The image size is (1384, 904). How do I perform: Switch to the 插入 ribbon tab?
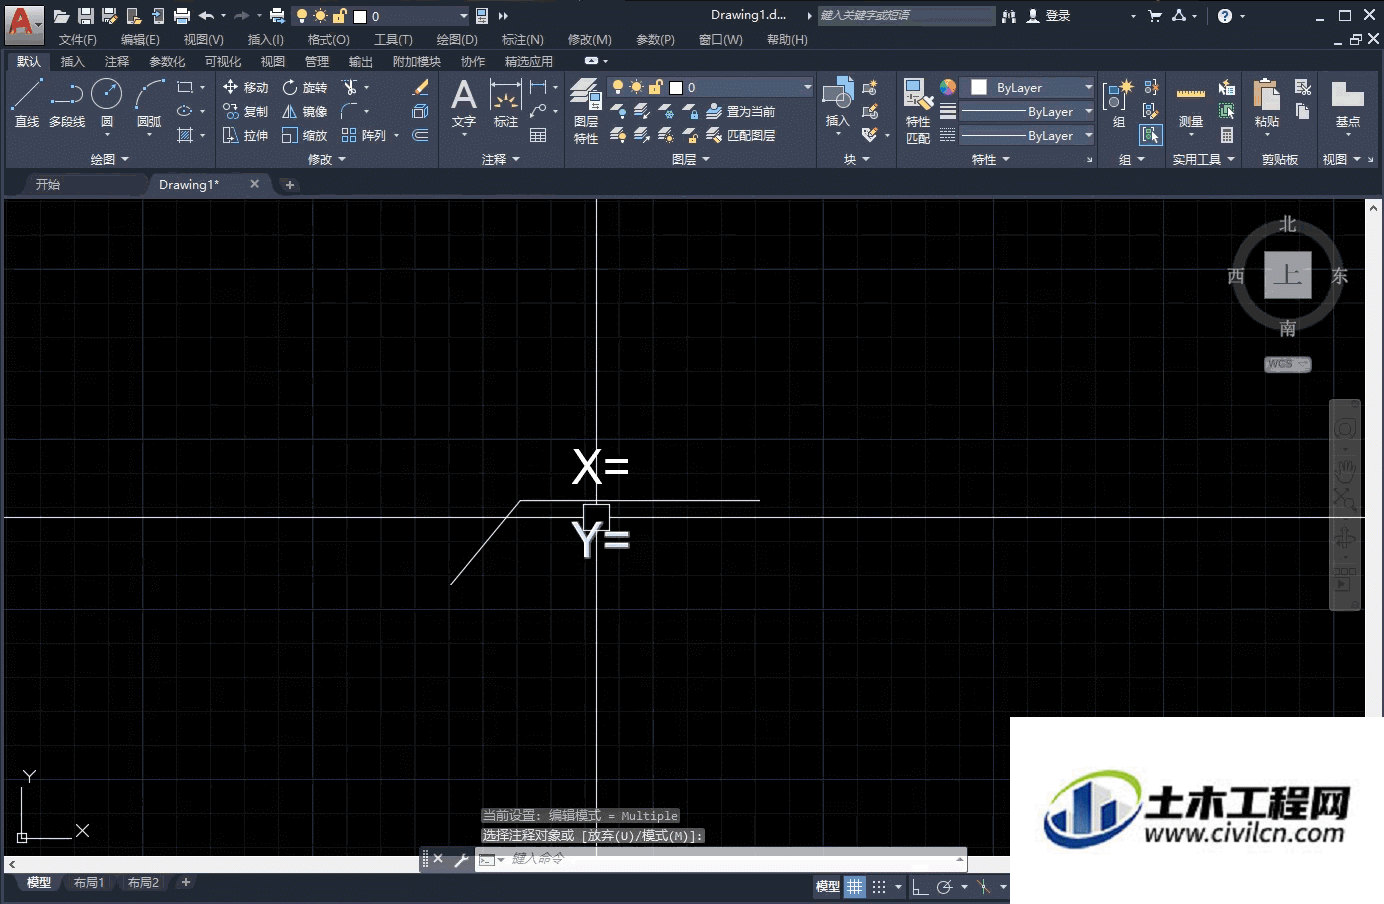[x=73, y=62]
